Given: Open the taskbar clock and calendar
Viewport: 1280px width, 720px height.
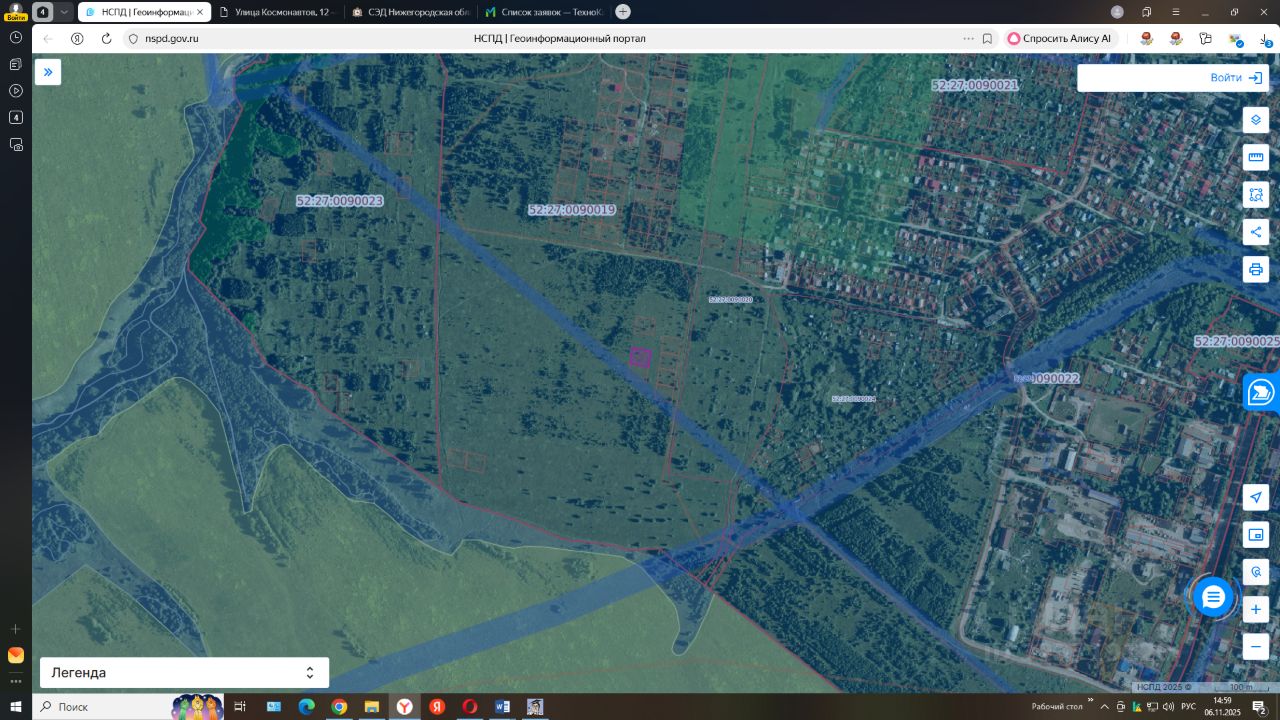Looking at the screenshot, I should pos(1222,707).
